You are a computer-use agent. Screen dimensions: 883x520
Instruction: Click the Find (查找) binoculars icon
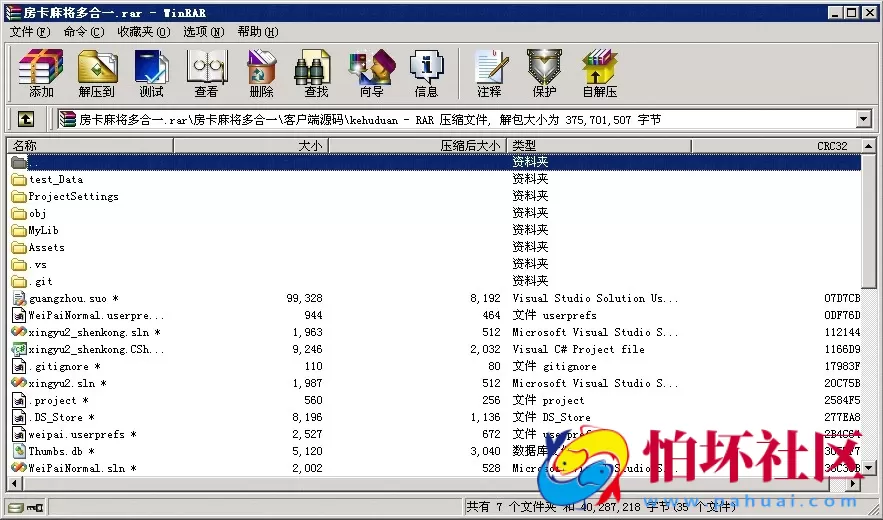coord(314,73)
